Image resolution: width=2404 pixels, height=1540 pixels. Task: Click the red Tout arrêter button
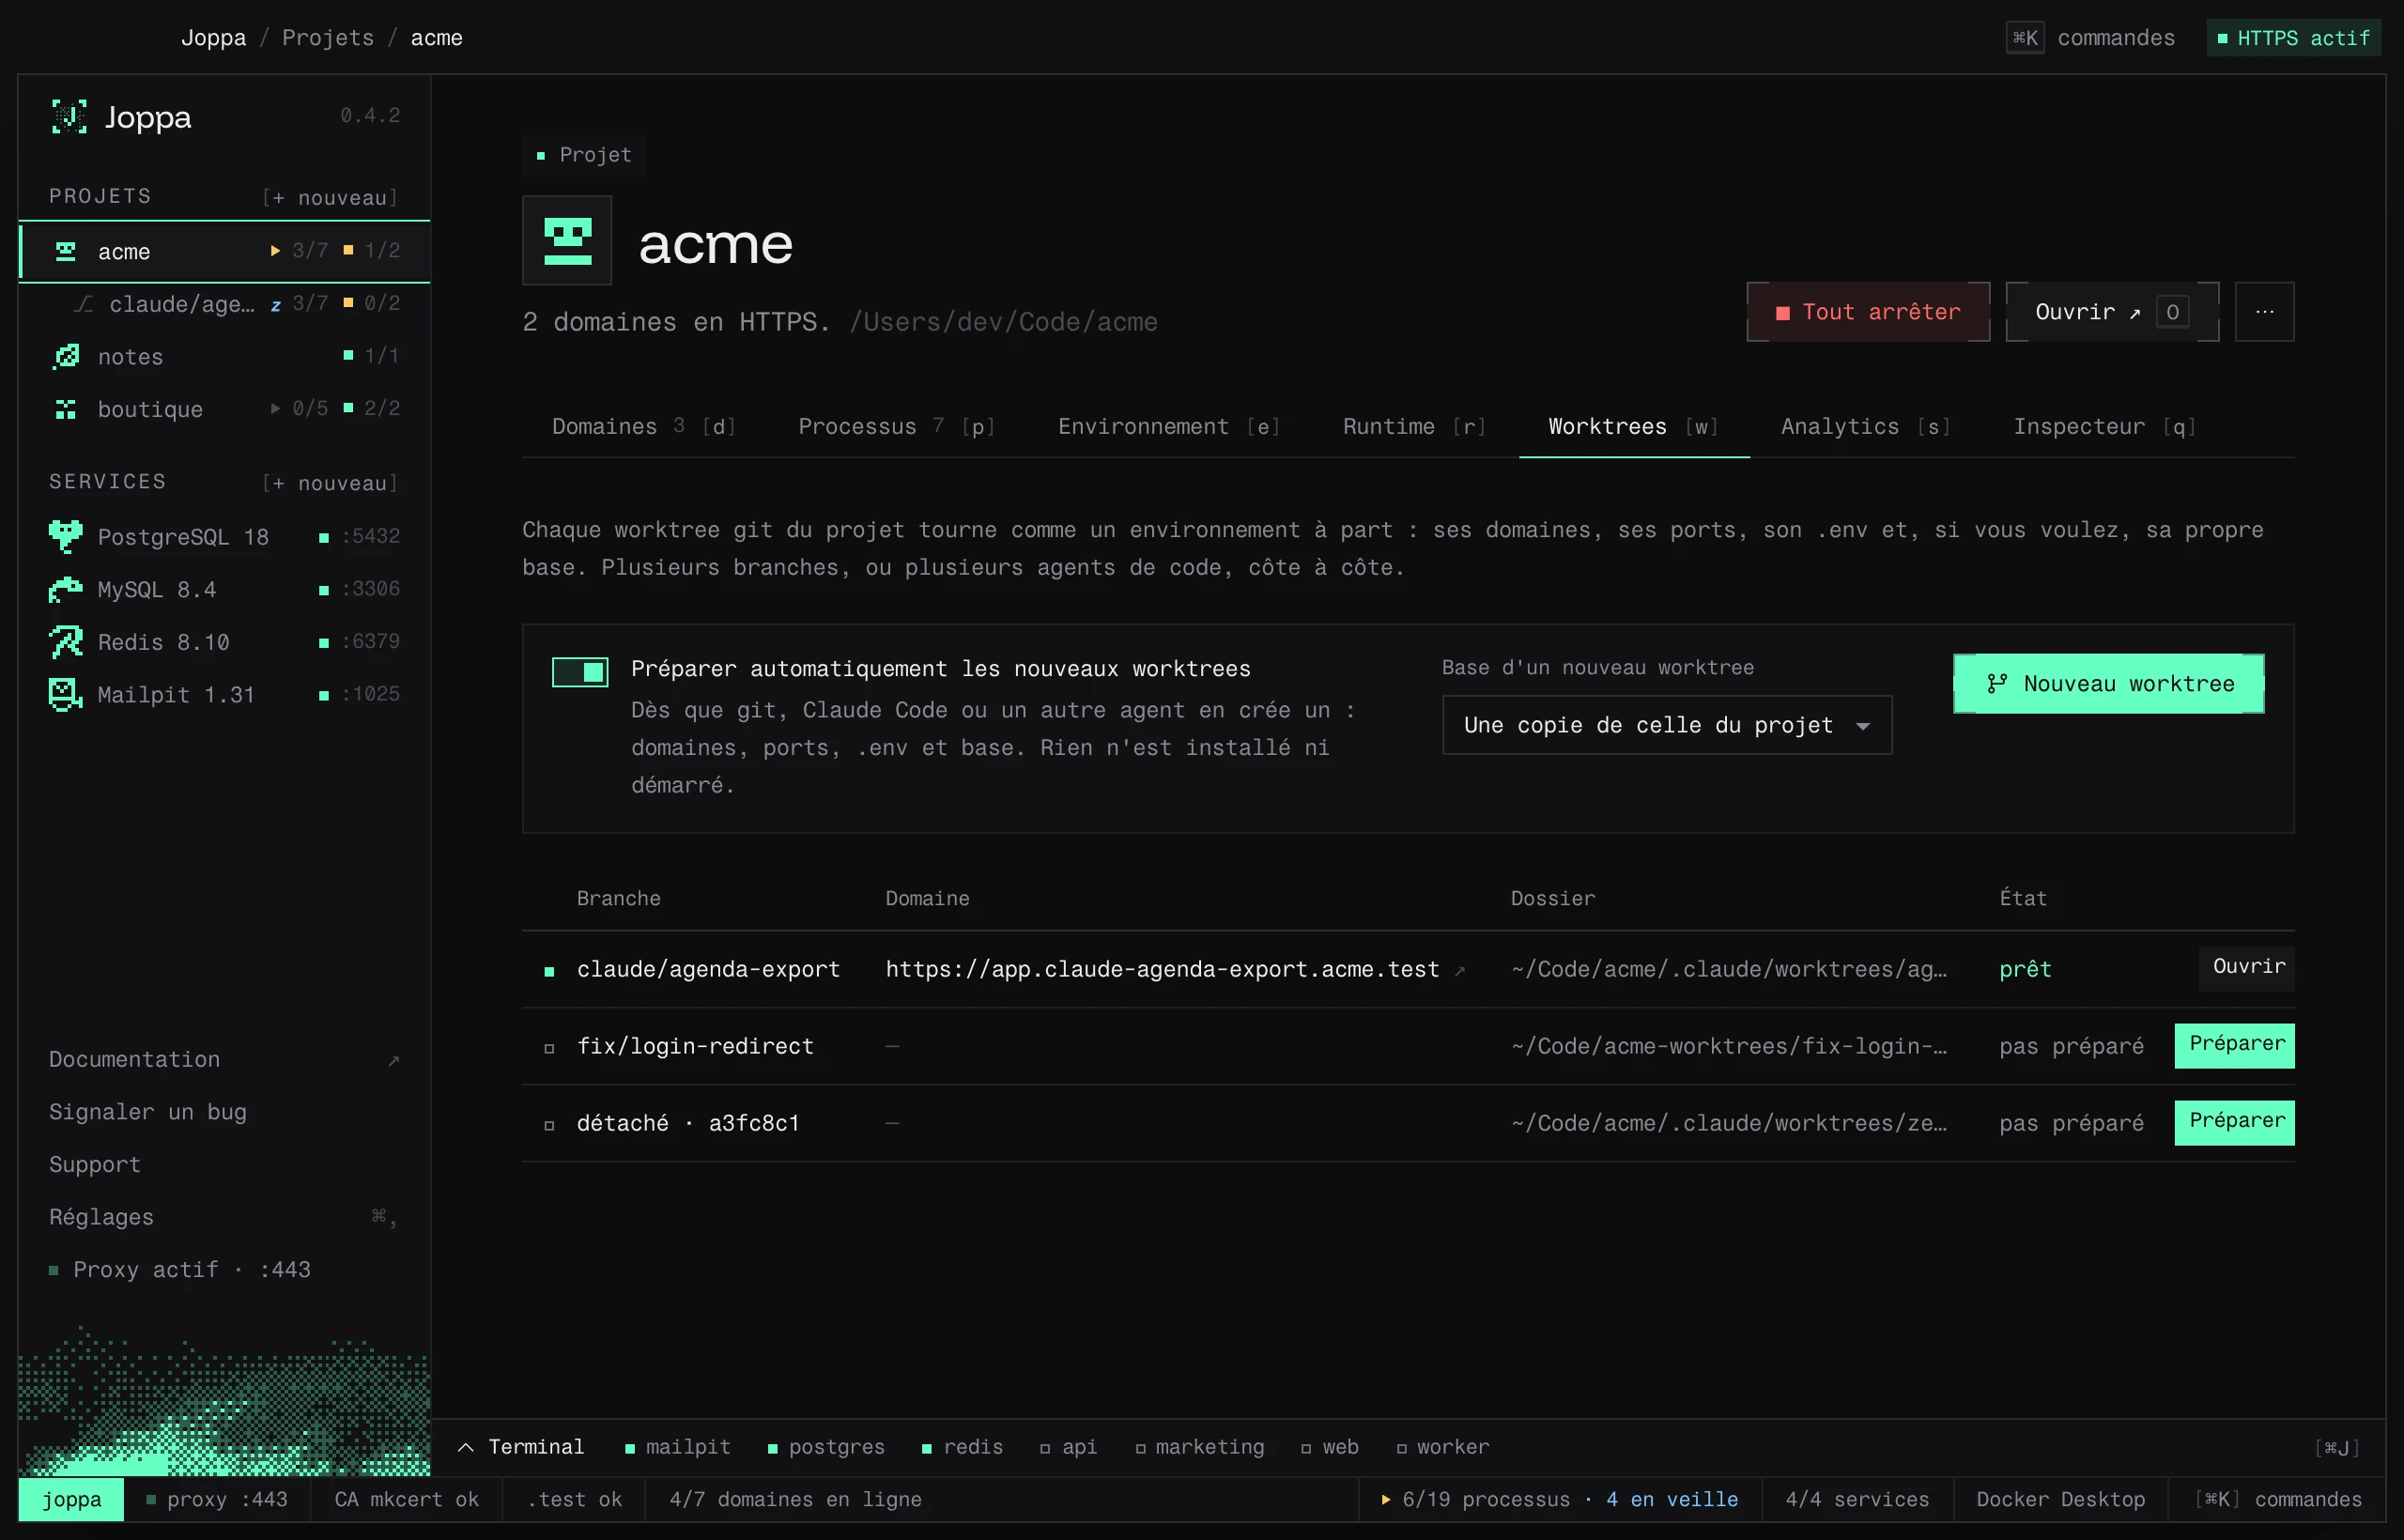click(x=1867, y=312)
